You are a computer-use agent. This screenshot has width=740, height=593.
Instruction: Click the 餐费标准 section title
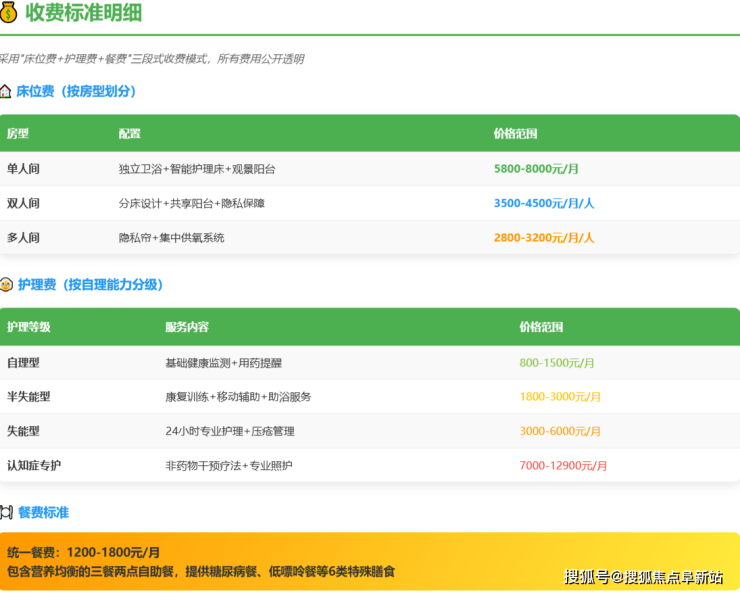click(x=43, y=513)
